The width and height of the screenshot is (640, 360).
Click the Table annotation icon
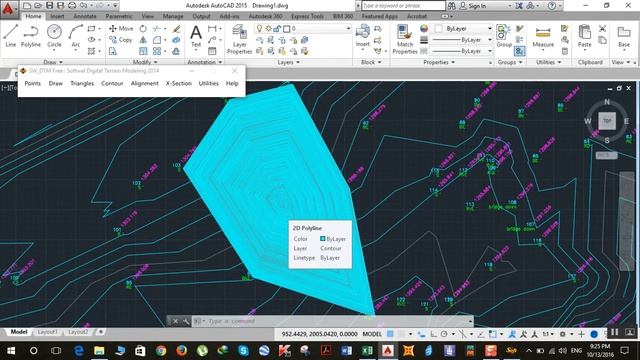pos(212,51)
